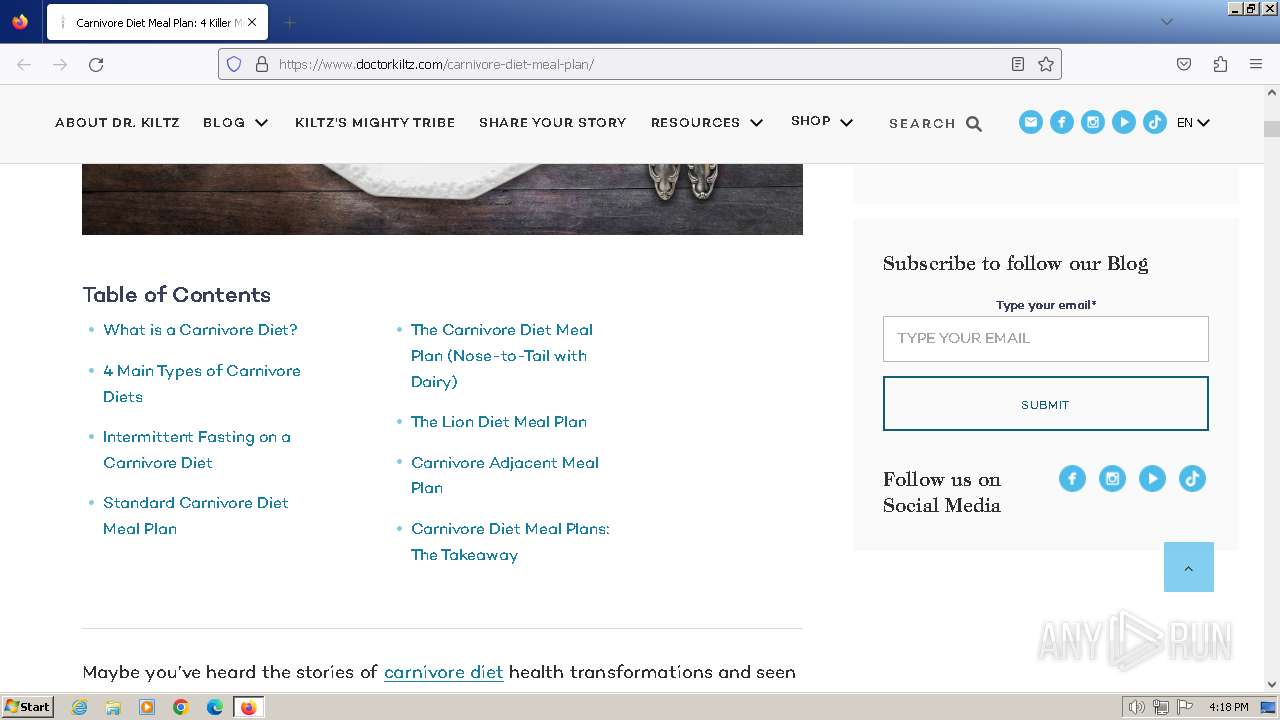This screenshot has height=720, width=1280.
Task: Click the page vertical scrollbar thumb
Action: [1272, 129]
